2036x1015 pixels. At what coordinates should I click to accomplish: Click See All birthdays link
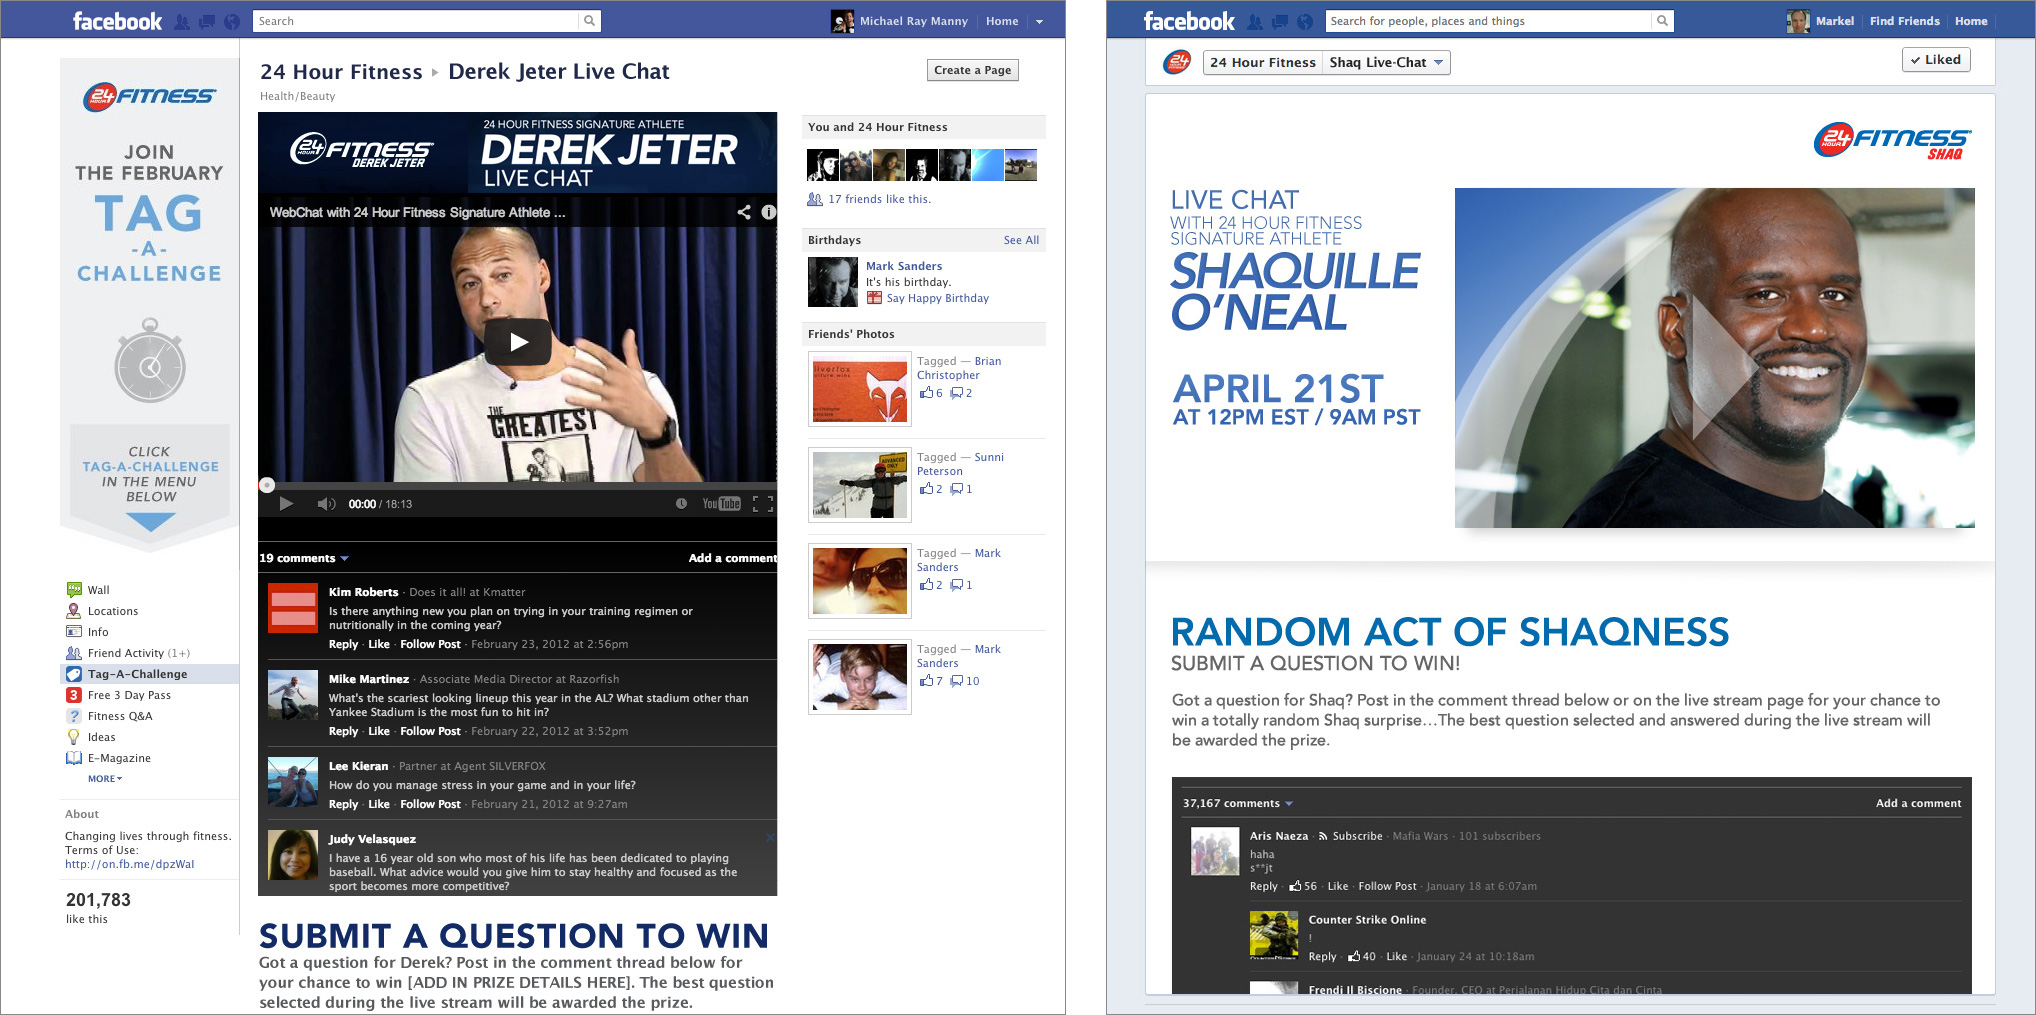[x=1021, y=240]
